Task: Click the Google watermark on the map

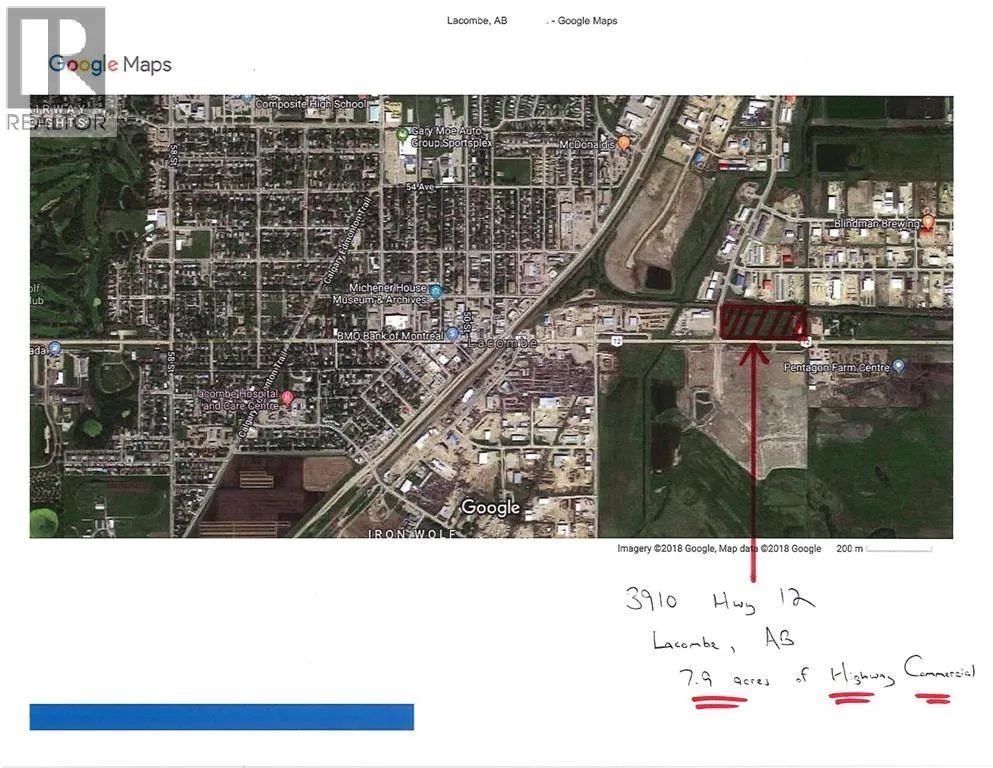Action: coord(490,508)
